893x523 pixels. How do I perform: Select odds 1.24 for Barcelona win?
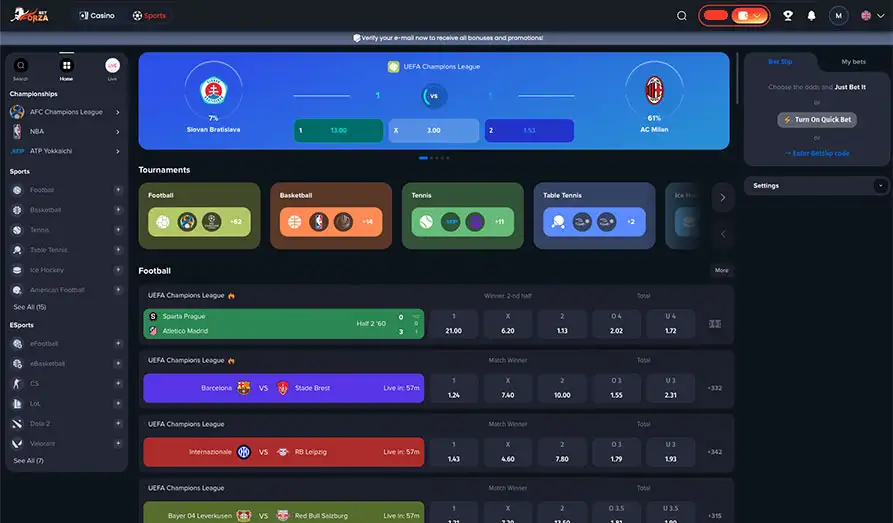point(454,388)
